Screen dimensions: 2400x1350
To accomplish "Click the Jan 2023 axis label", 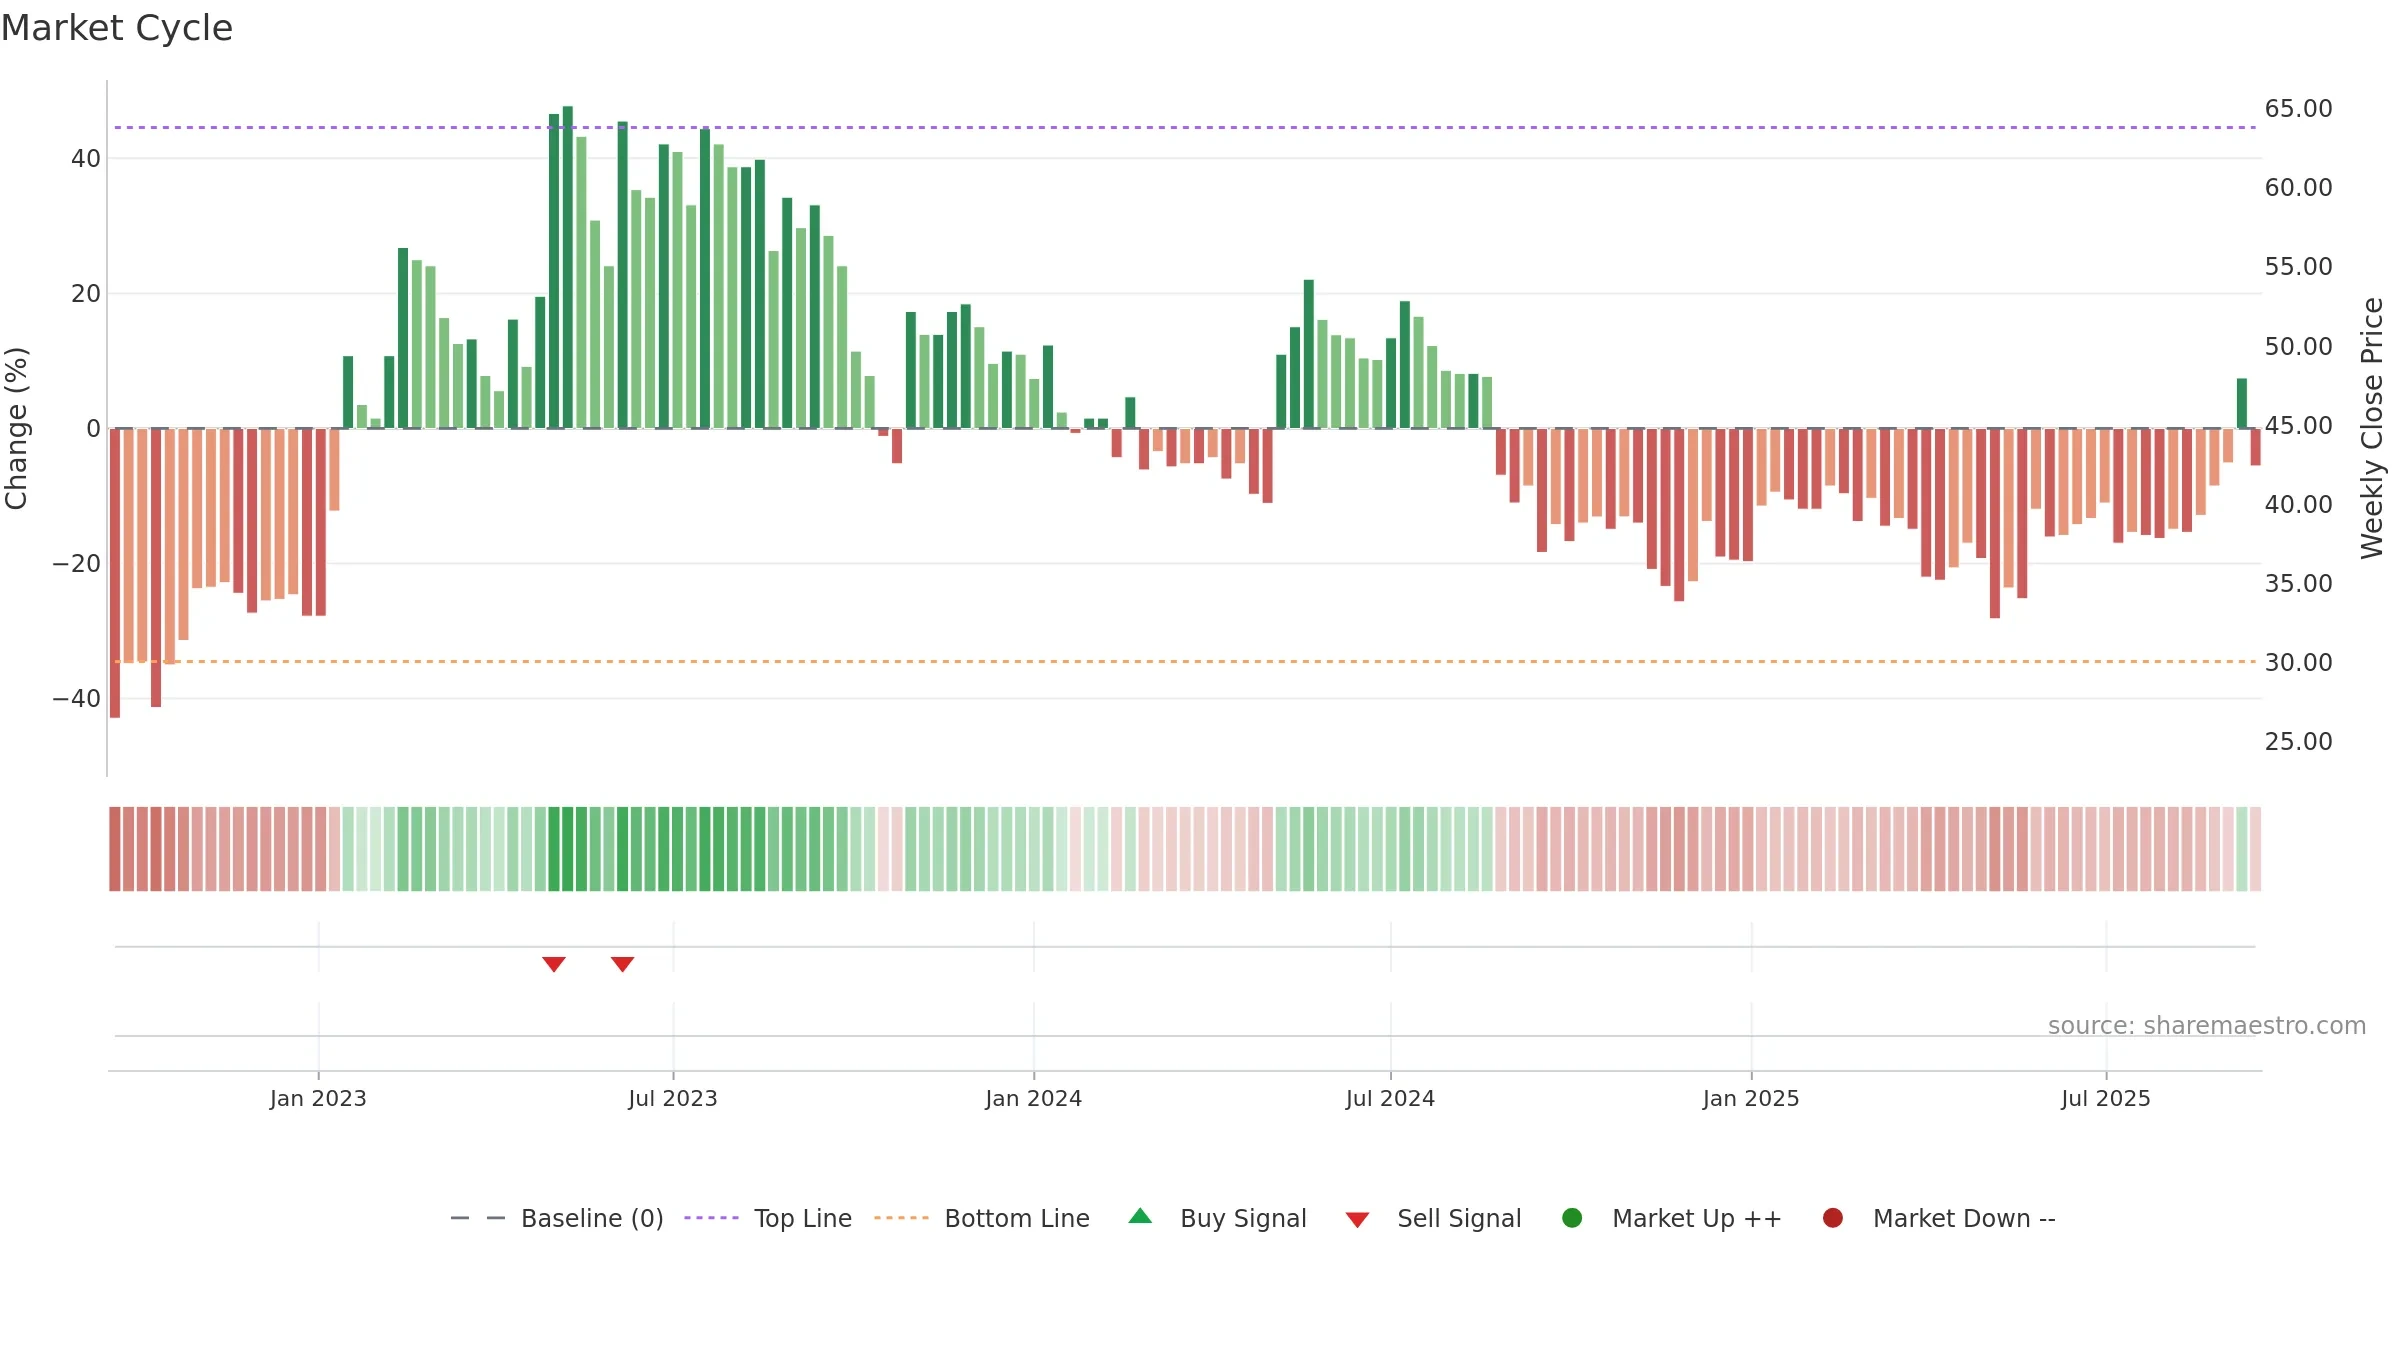I will pos(318,1099).
